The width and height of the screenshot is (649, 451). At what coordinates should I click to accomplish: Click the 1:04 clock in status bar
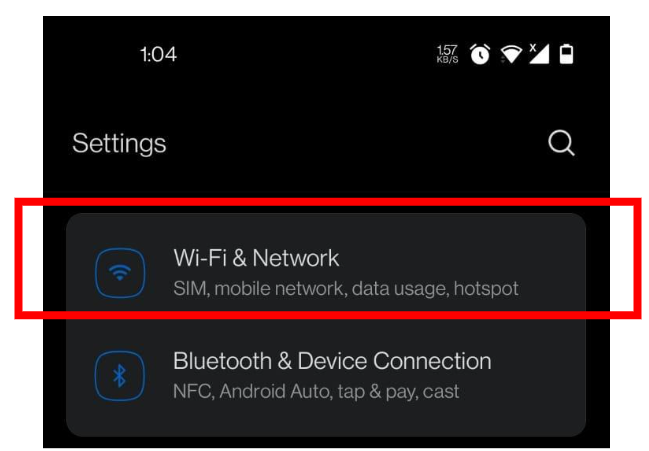pyautogui.click(x=159, y=55)
